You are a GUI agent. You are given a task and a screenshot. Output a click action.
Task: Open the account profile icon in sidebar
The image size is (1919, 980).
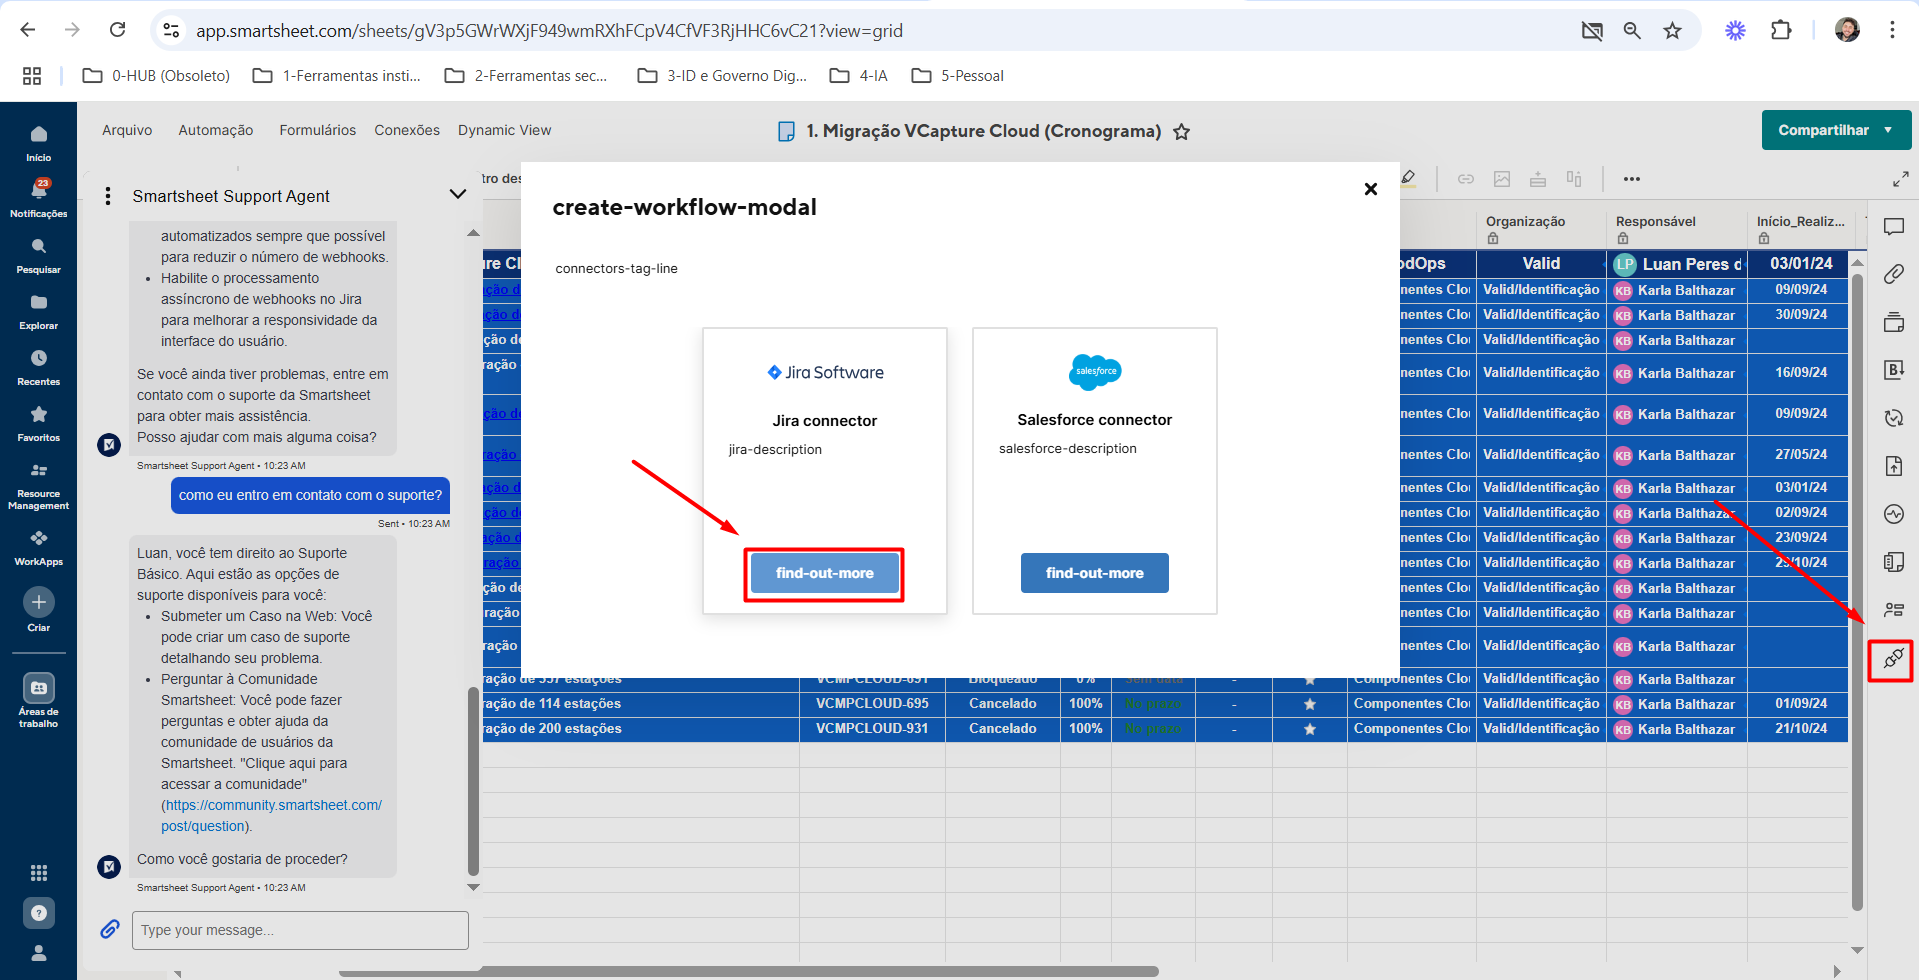pos(38,953)
